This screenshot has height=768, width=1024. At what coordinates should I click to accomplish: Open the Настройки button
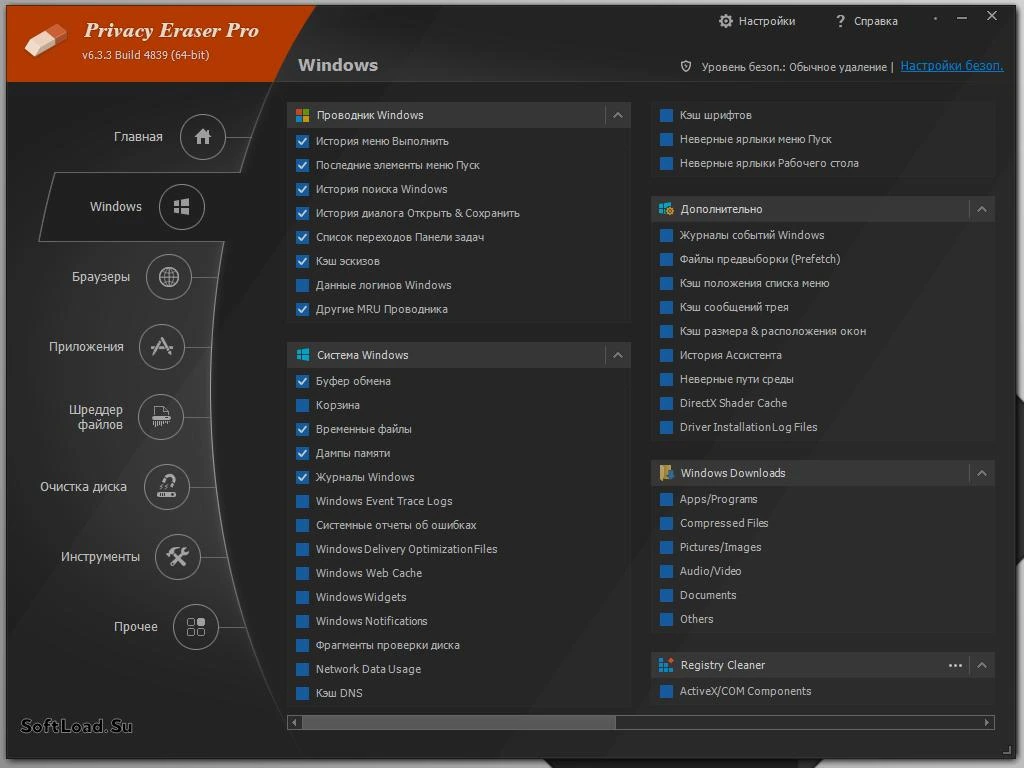[757, 21]
